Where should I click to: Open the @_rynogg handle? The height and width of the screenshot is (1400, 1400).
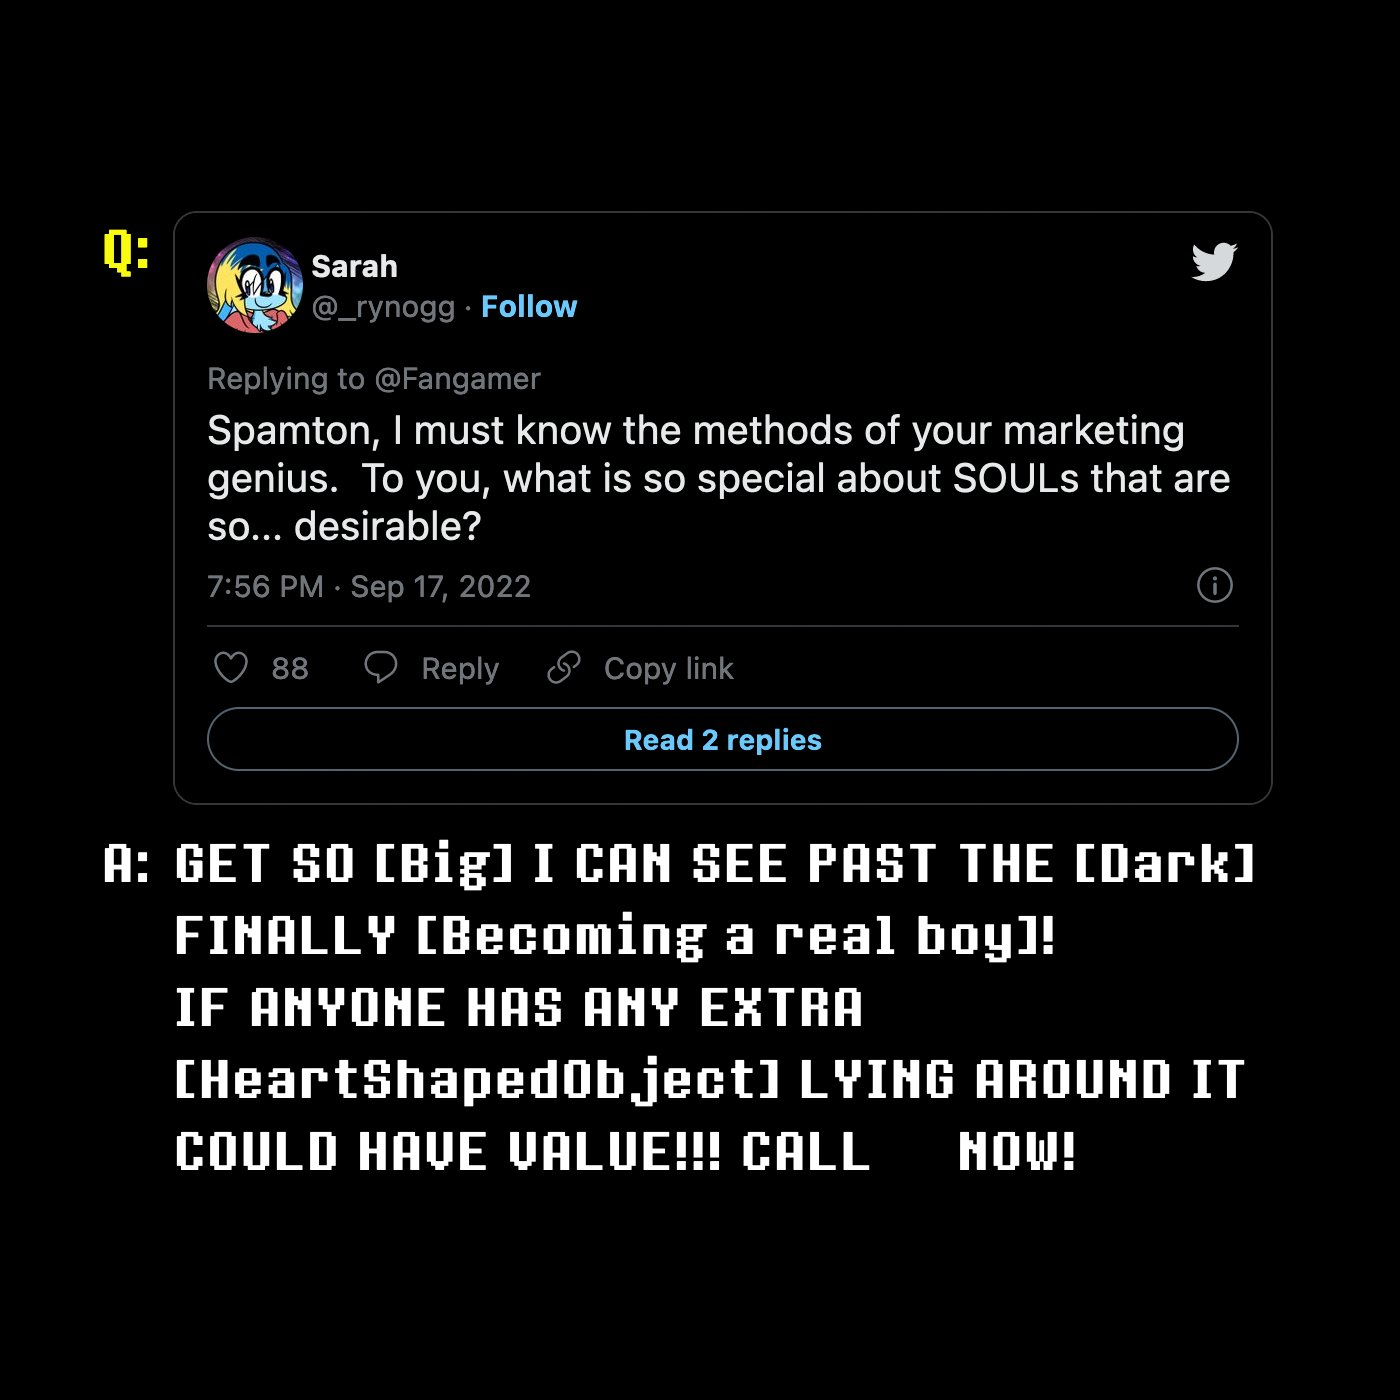point(383,307)
